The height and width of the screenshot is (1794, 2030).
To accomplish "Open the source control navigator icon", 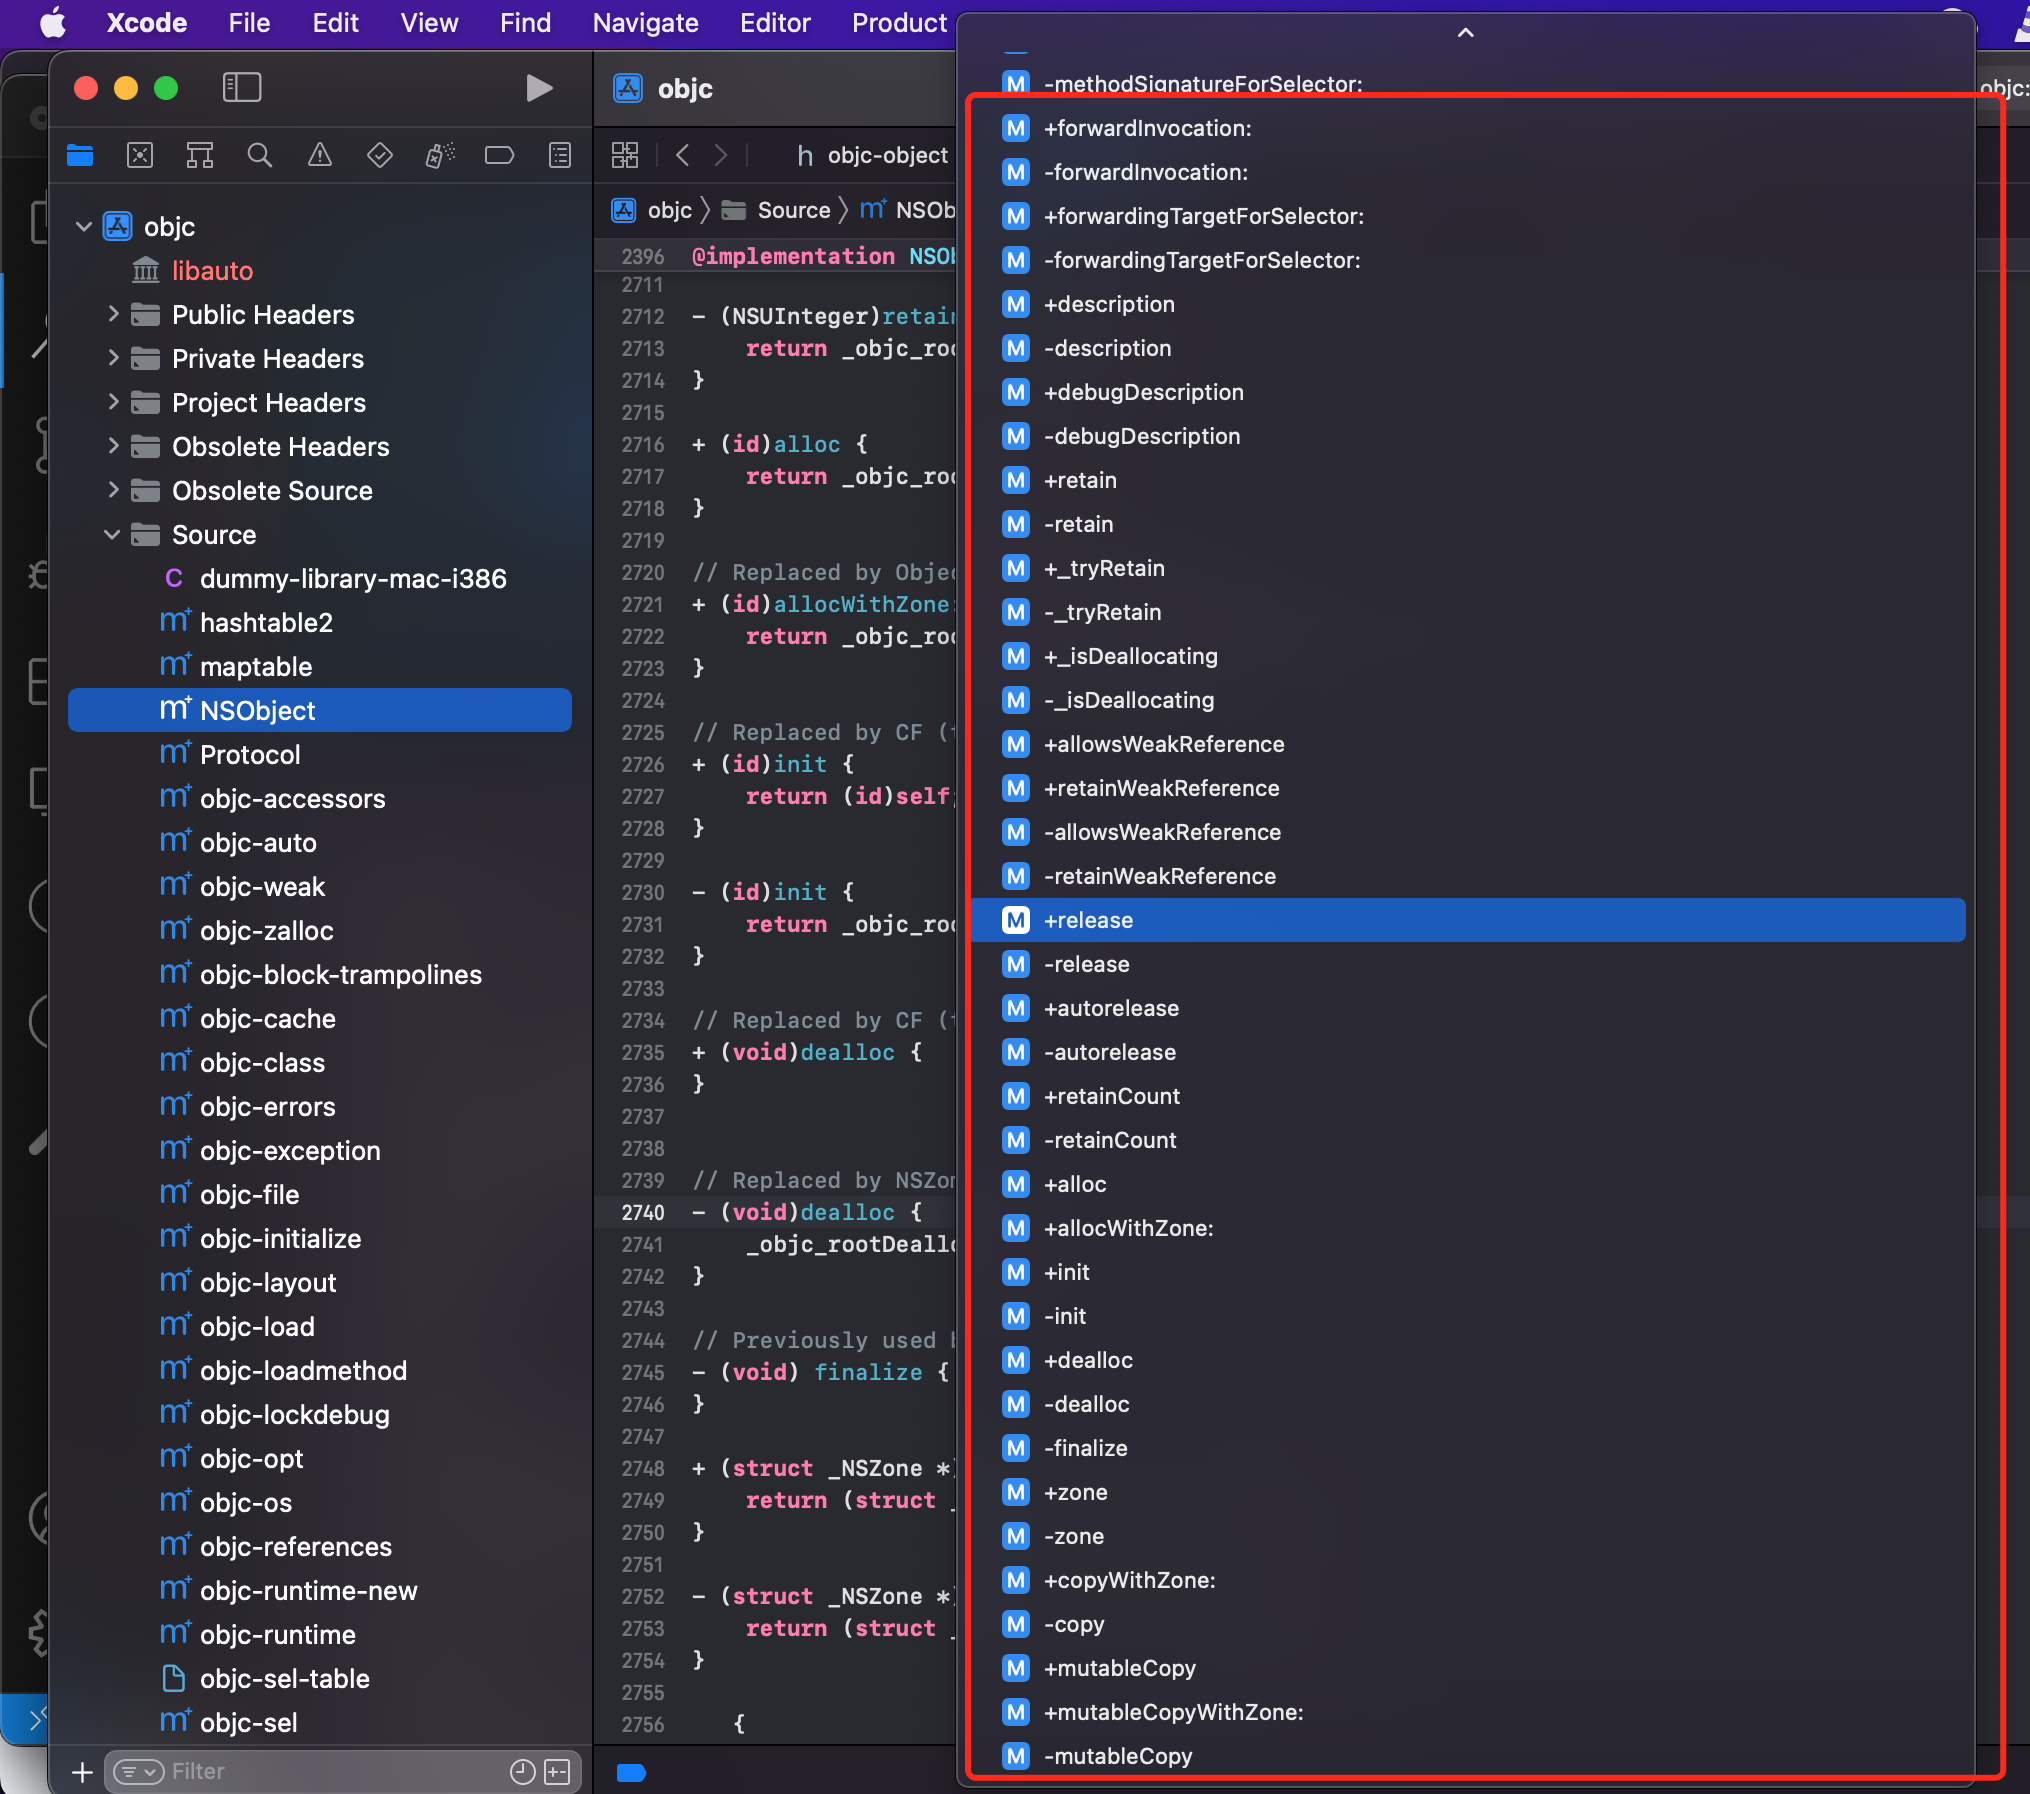I will (x=140, y=155).
